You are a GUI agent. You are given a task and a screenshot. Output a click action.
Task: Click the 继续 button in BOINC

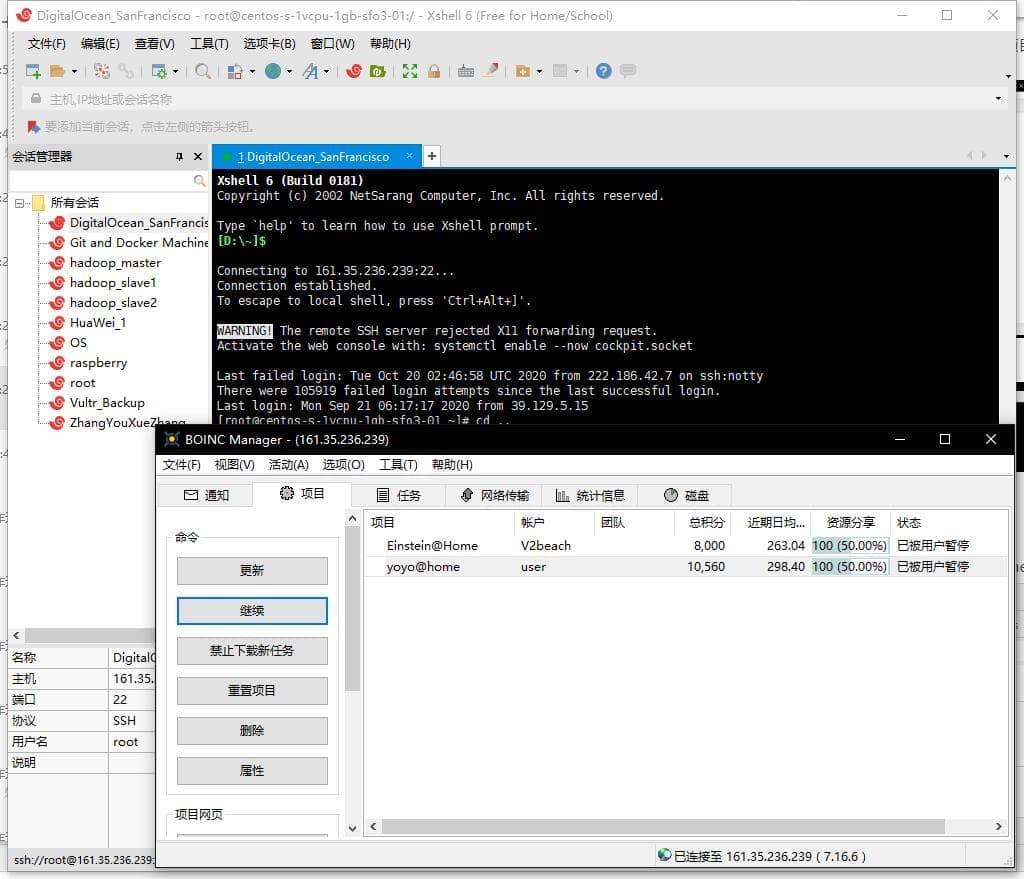point(252,611)
